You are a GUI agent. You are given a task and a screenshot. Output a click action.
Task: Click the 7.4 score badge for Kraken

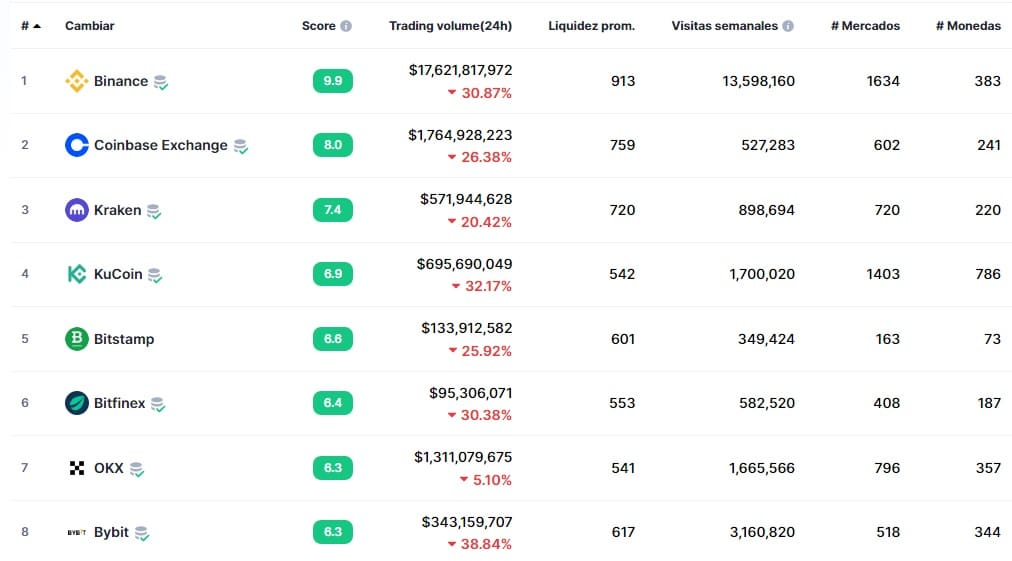pyautogui.click(x=333, y=210)
